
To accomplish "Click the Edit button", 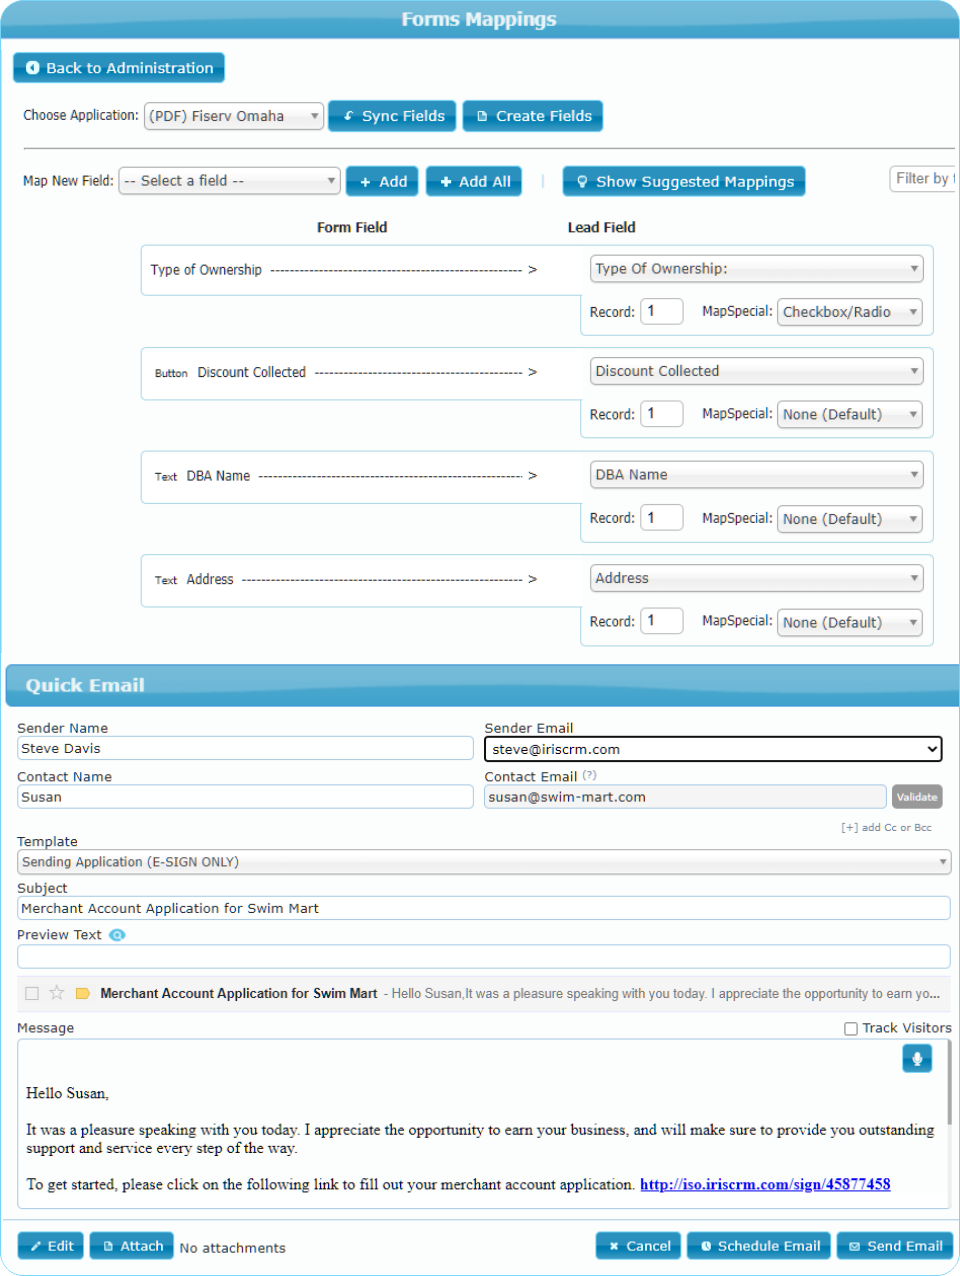I will click(50, 1246).
